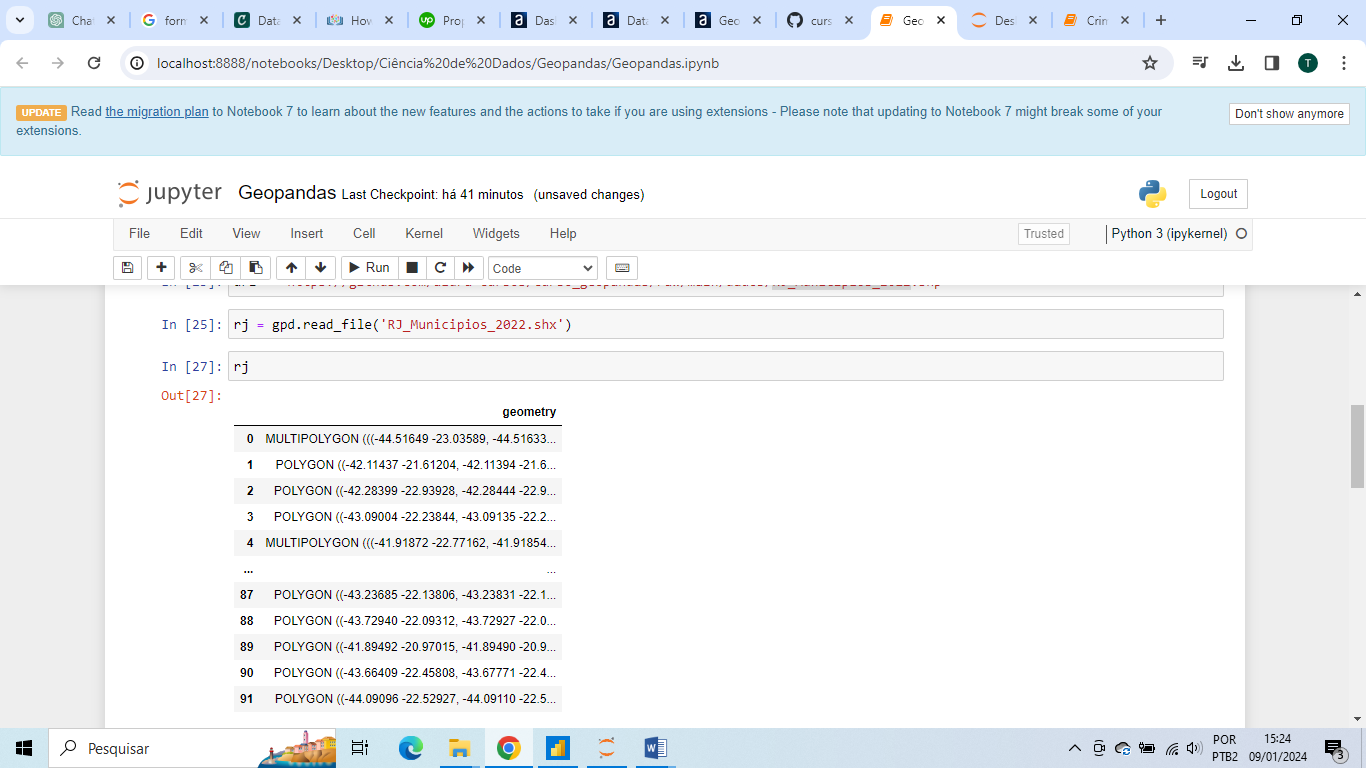Click the gpd.read_file code cell
This screenshot has width=1366, height=768.
click(x=725, y=324)
